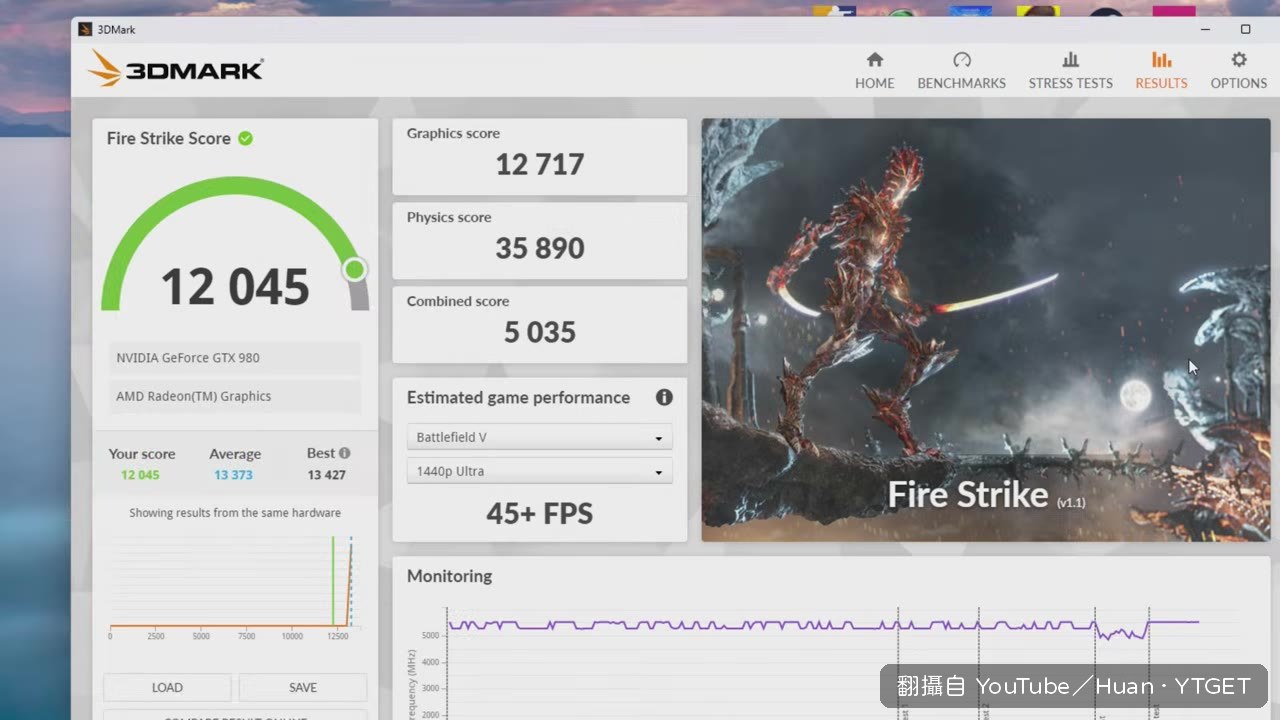The height and width of the screenshot is (720, 1280).
Task: Expand the Battlefield V game dropdown
Action: point(539,437)
